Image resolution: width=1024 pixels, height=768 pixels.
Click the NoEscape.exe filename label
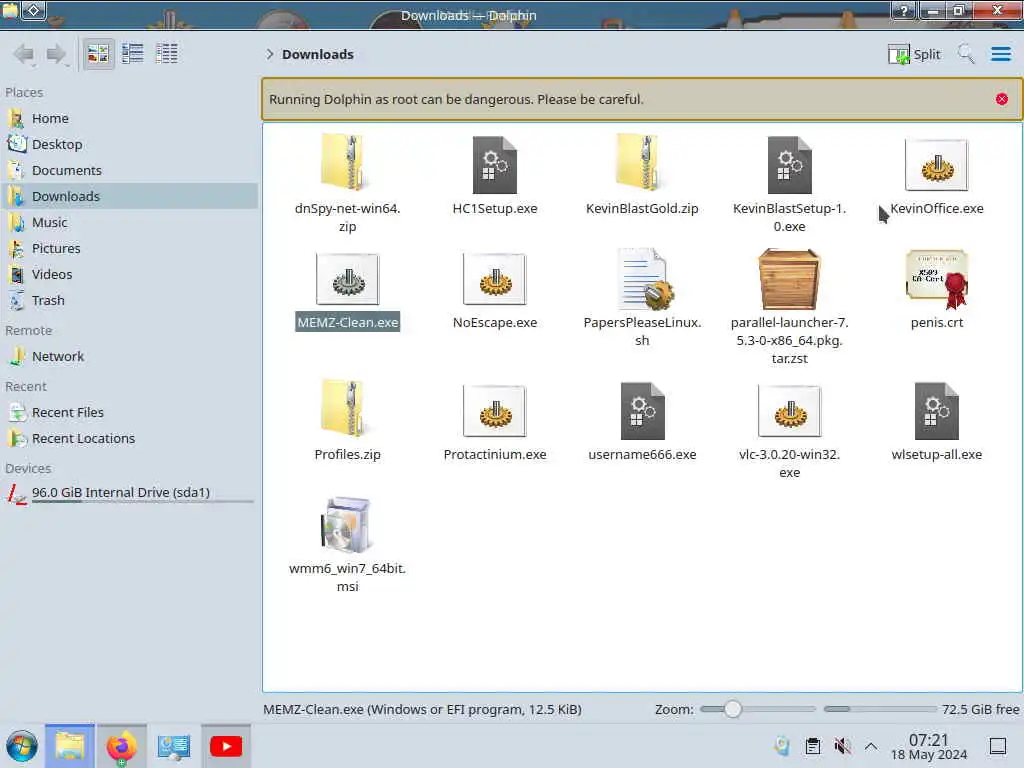pyautogui.click(x=495, y=322)
